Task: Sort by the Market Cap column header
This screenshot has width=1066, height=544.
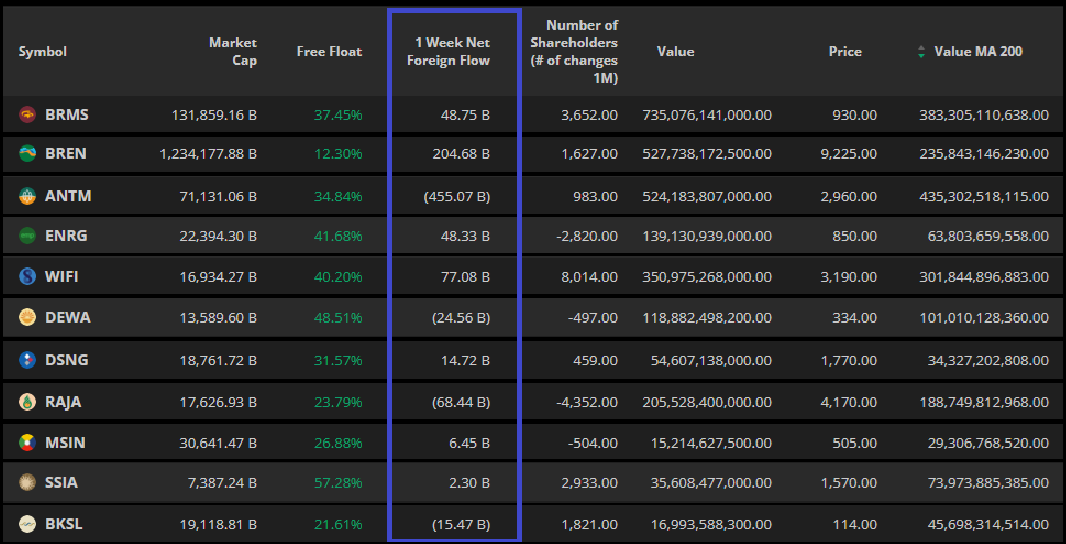Action: tap(232, 51)
